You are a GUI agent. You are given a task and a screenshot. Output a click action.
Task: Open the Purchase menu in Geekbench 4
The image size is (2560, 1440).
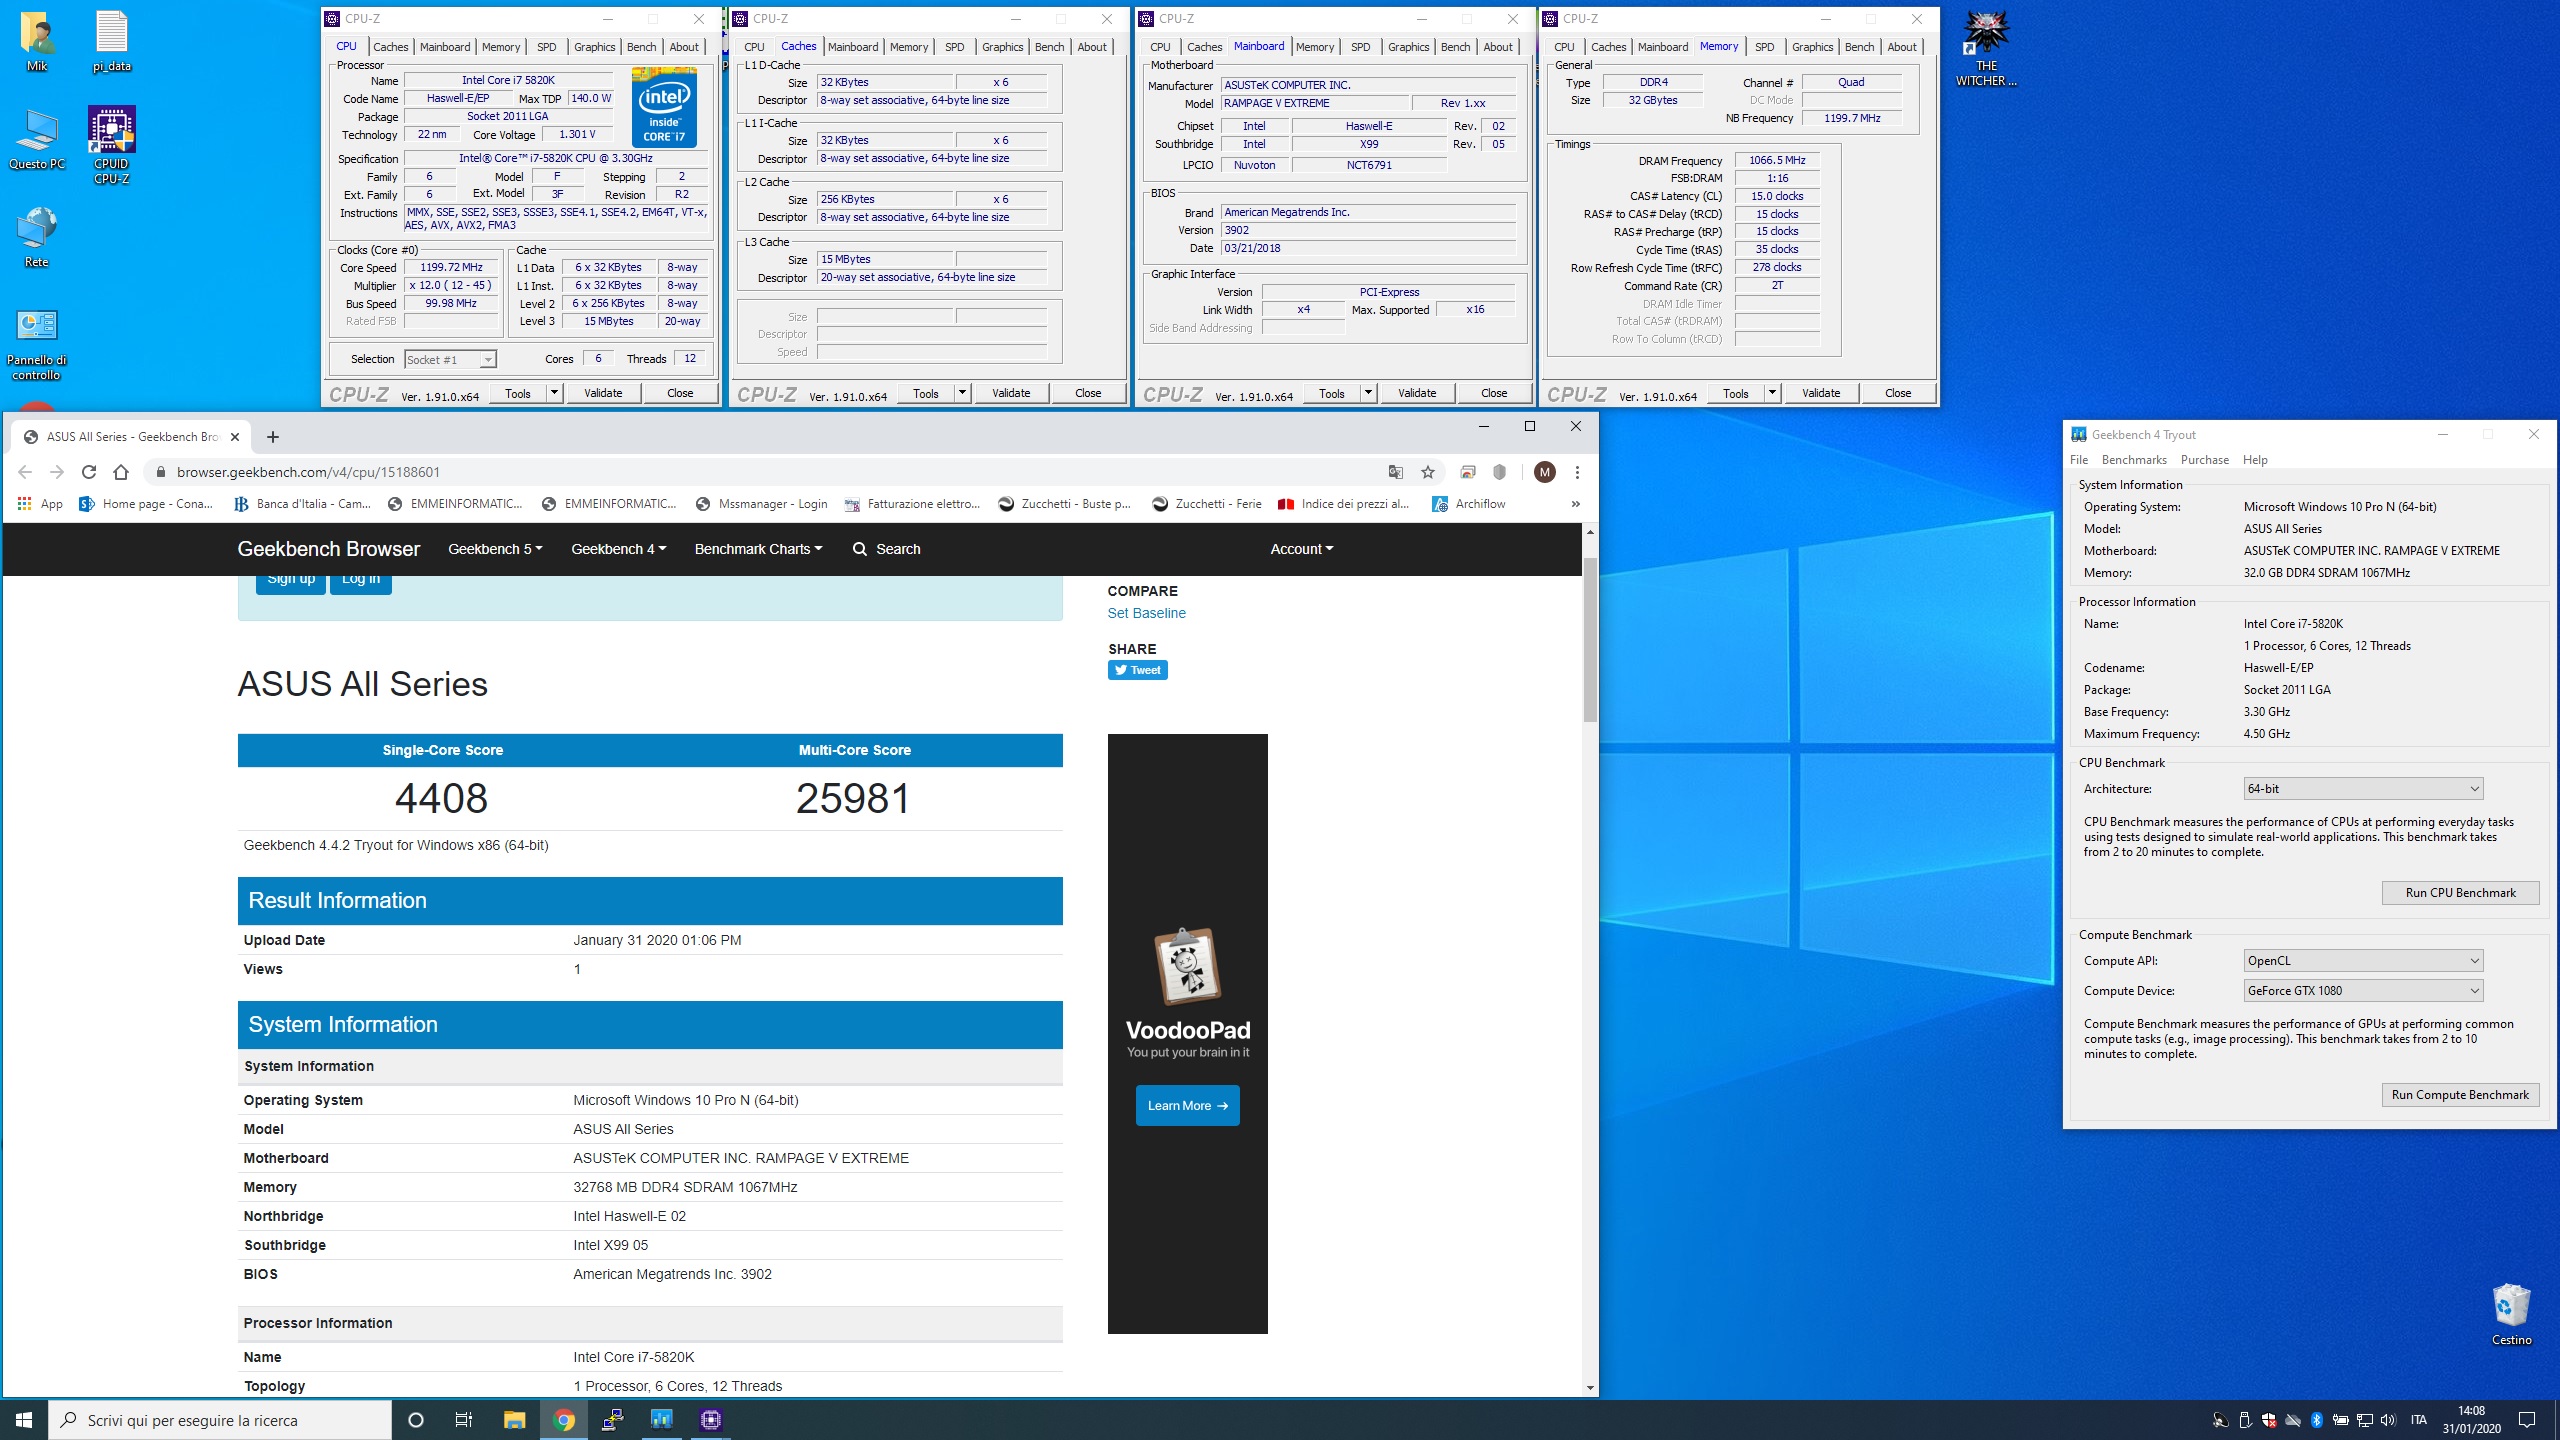tap(2204, 460)
